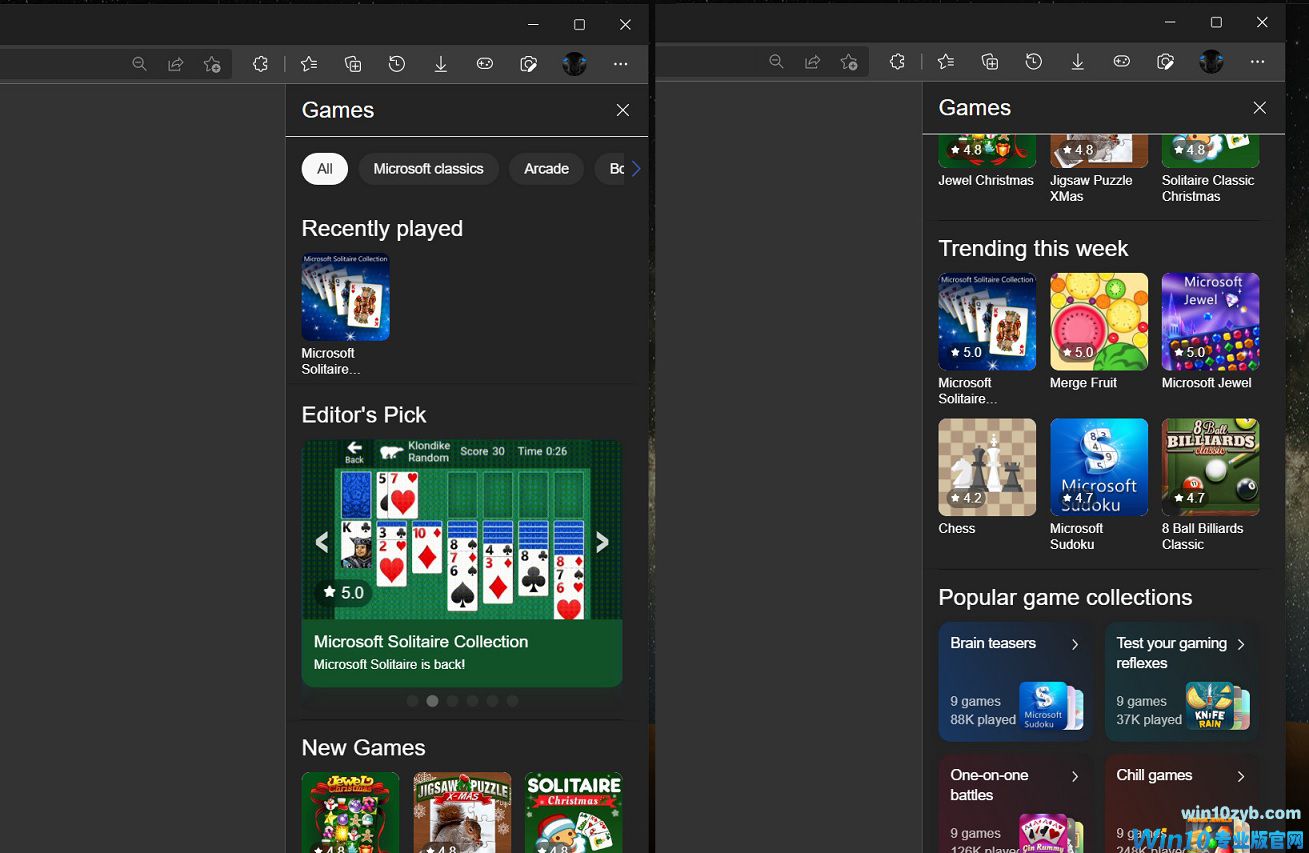Open Extensions puzzle icon in right window
This screenshot has height=853, width=1309.
[897, 62]
